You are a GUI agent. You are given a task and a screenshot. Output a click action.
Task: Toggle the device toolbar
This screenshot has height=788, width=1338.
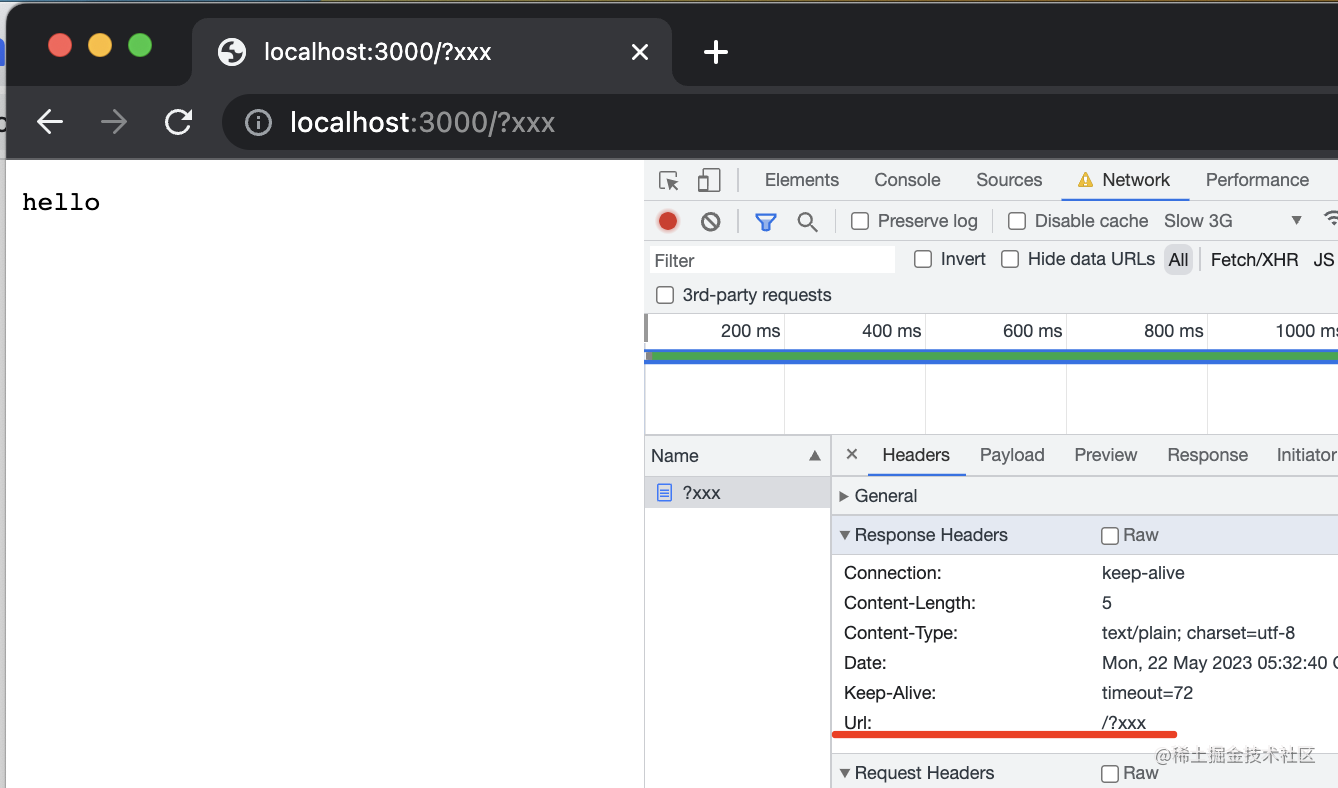(709, 180)
